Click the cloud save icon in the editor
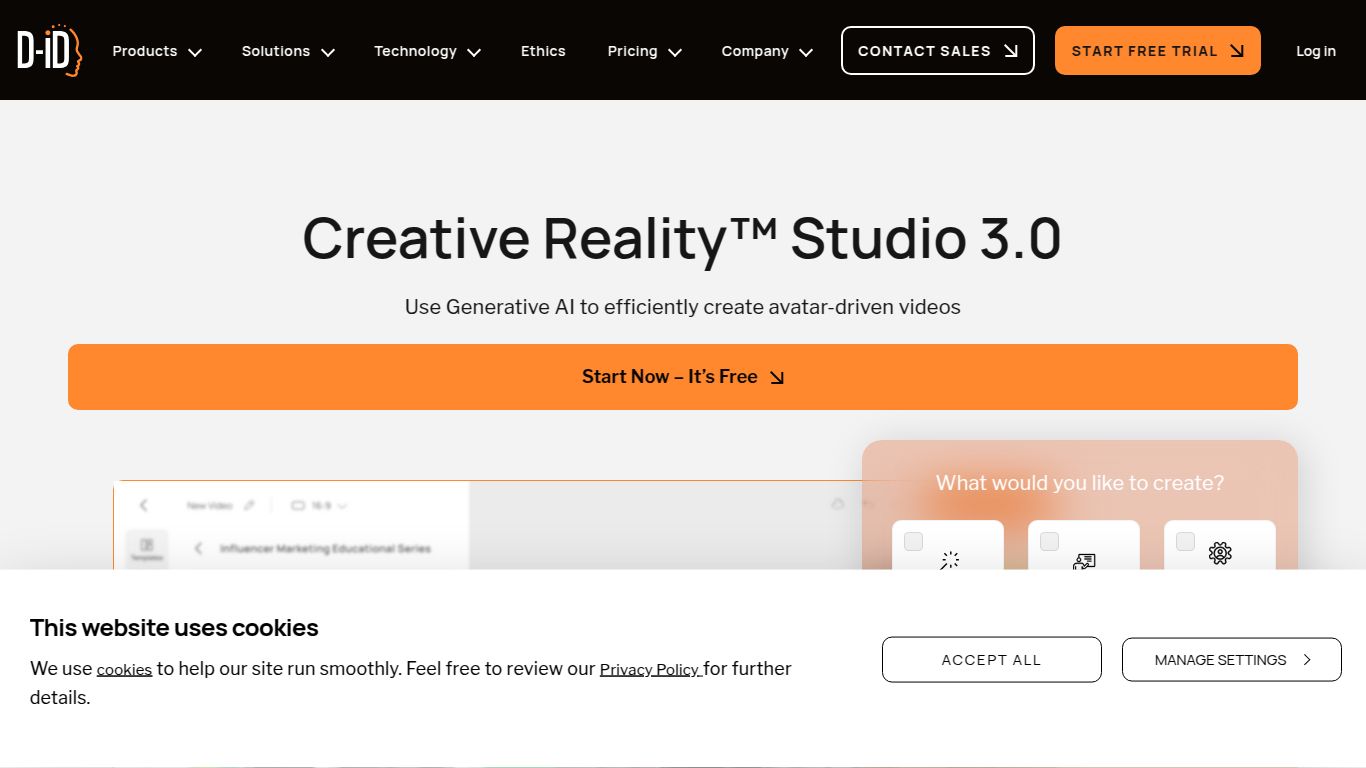 pos(838,504)
